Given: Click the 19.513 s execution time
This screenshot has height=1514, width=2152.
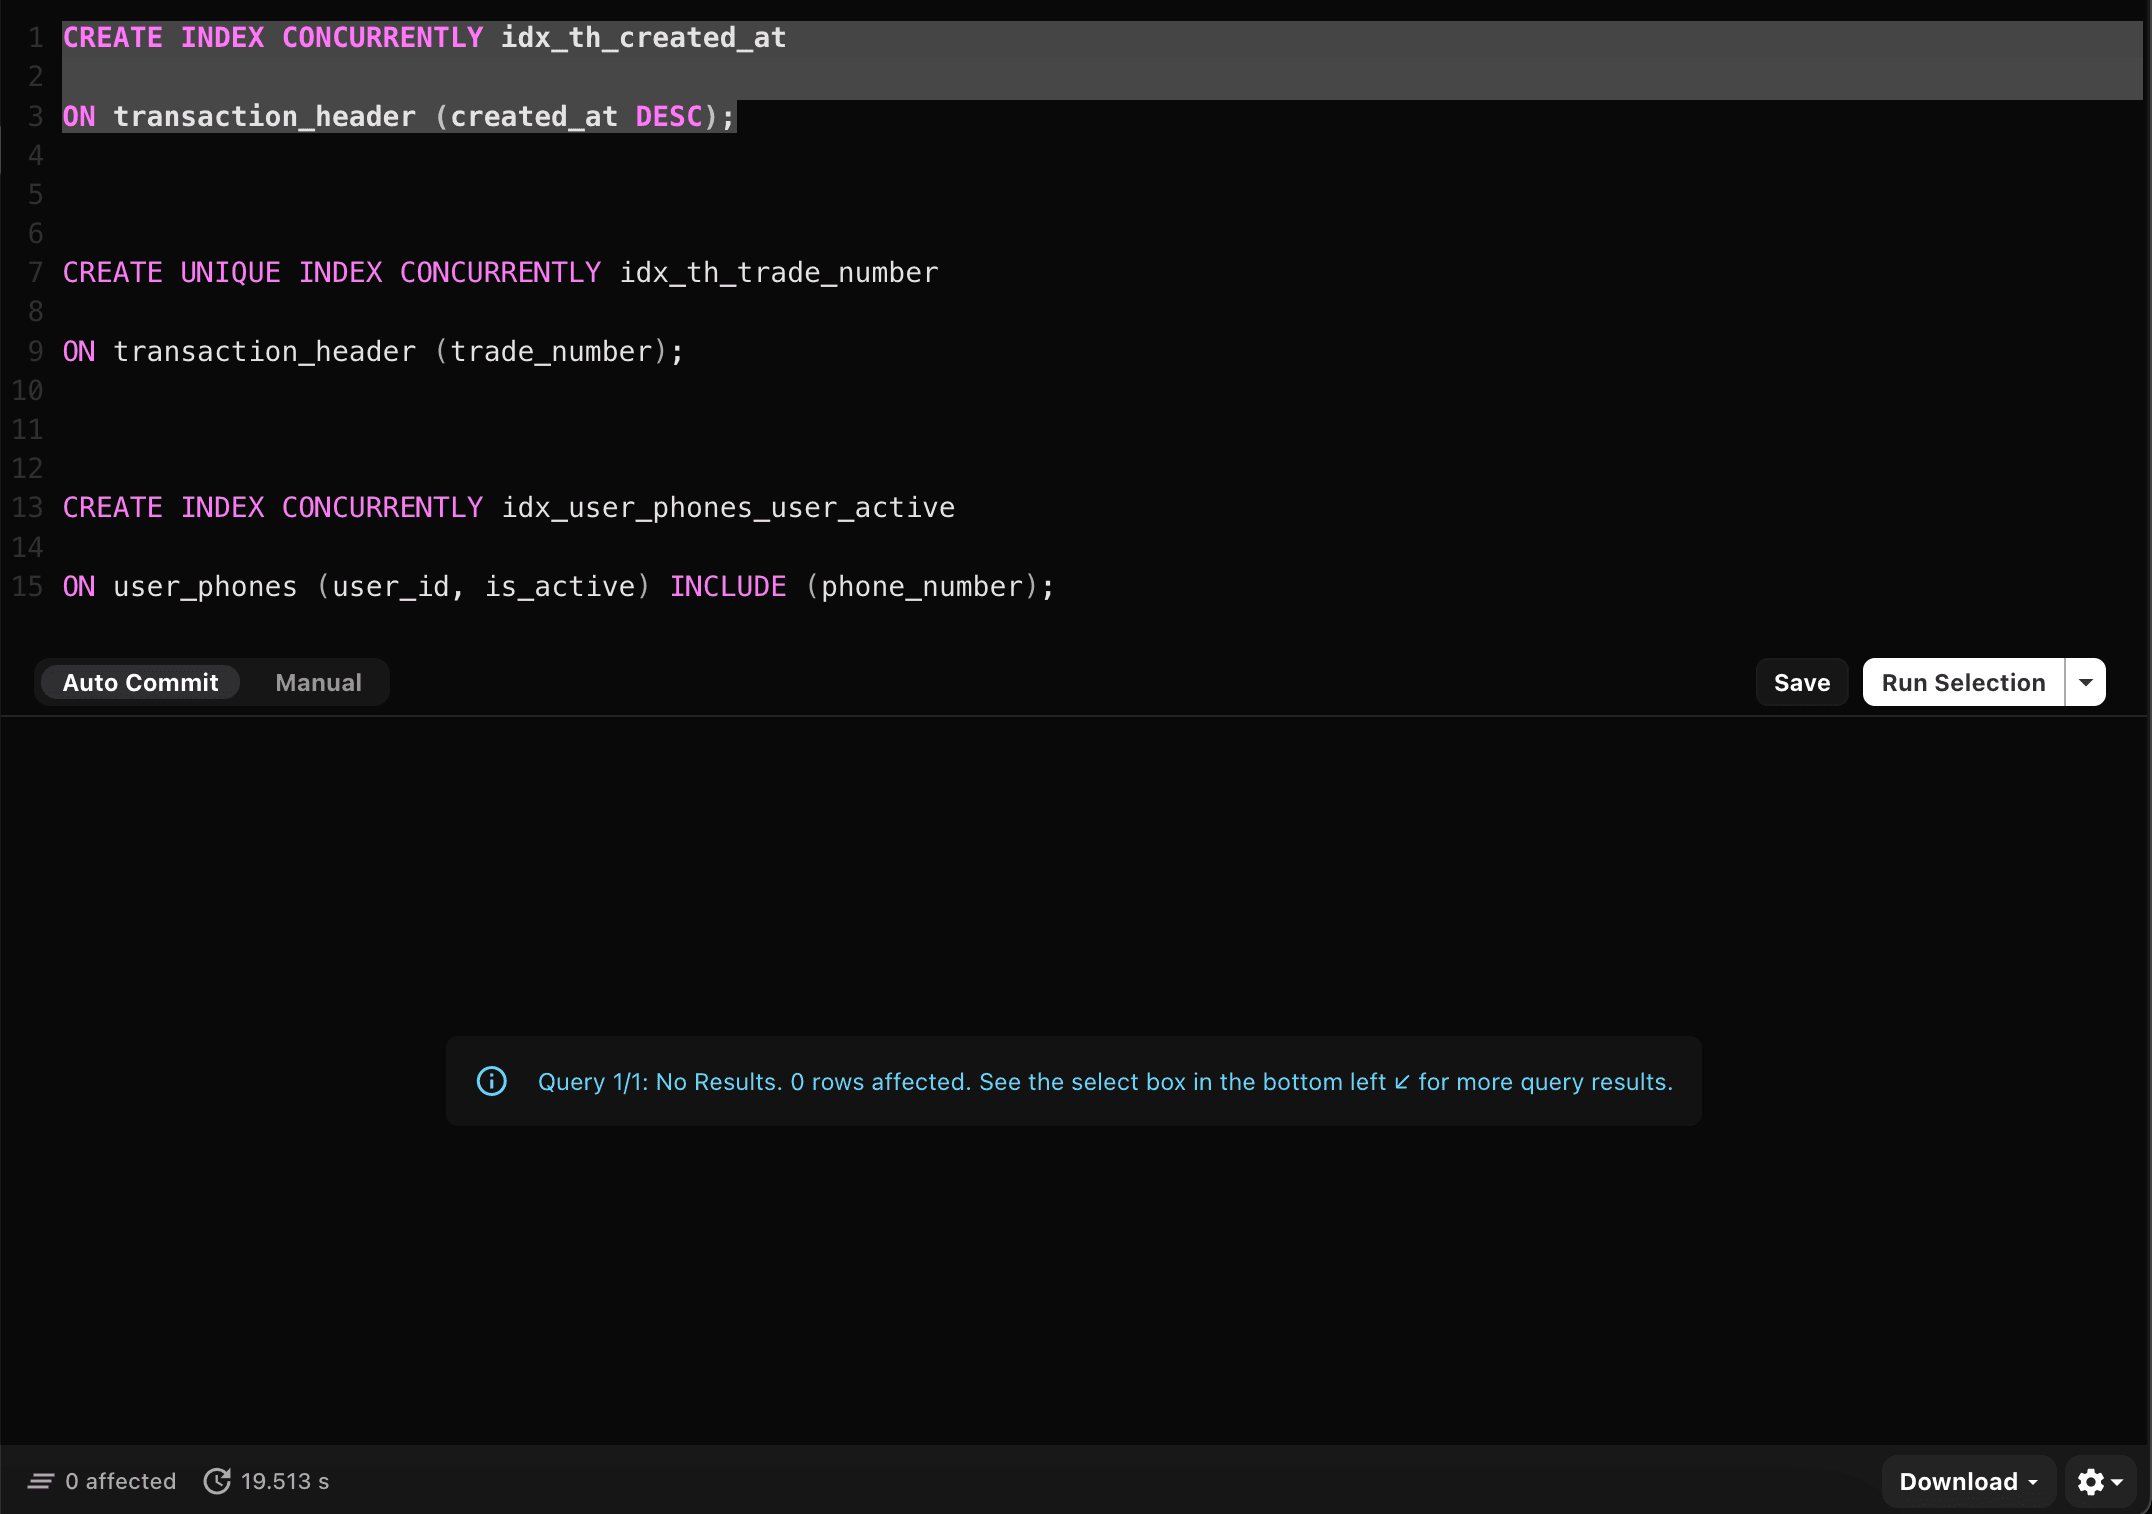Looking at the screenshot, I should point(285,1481).
